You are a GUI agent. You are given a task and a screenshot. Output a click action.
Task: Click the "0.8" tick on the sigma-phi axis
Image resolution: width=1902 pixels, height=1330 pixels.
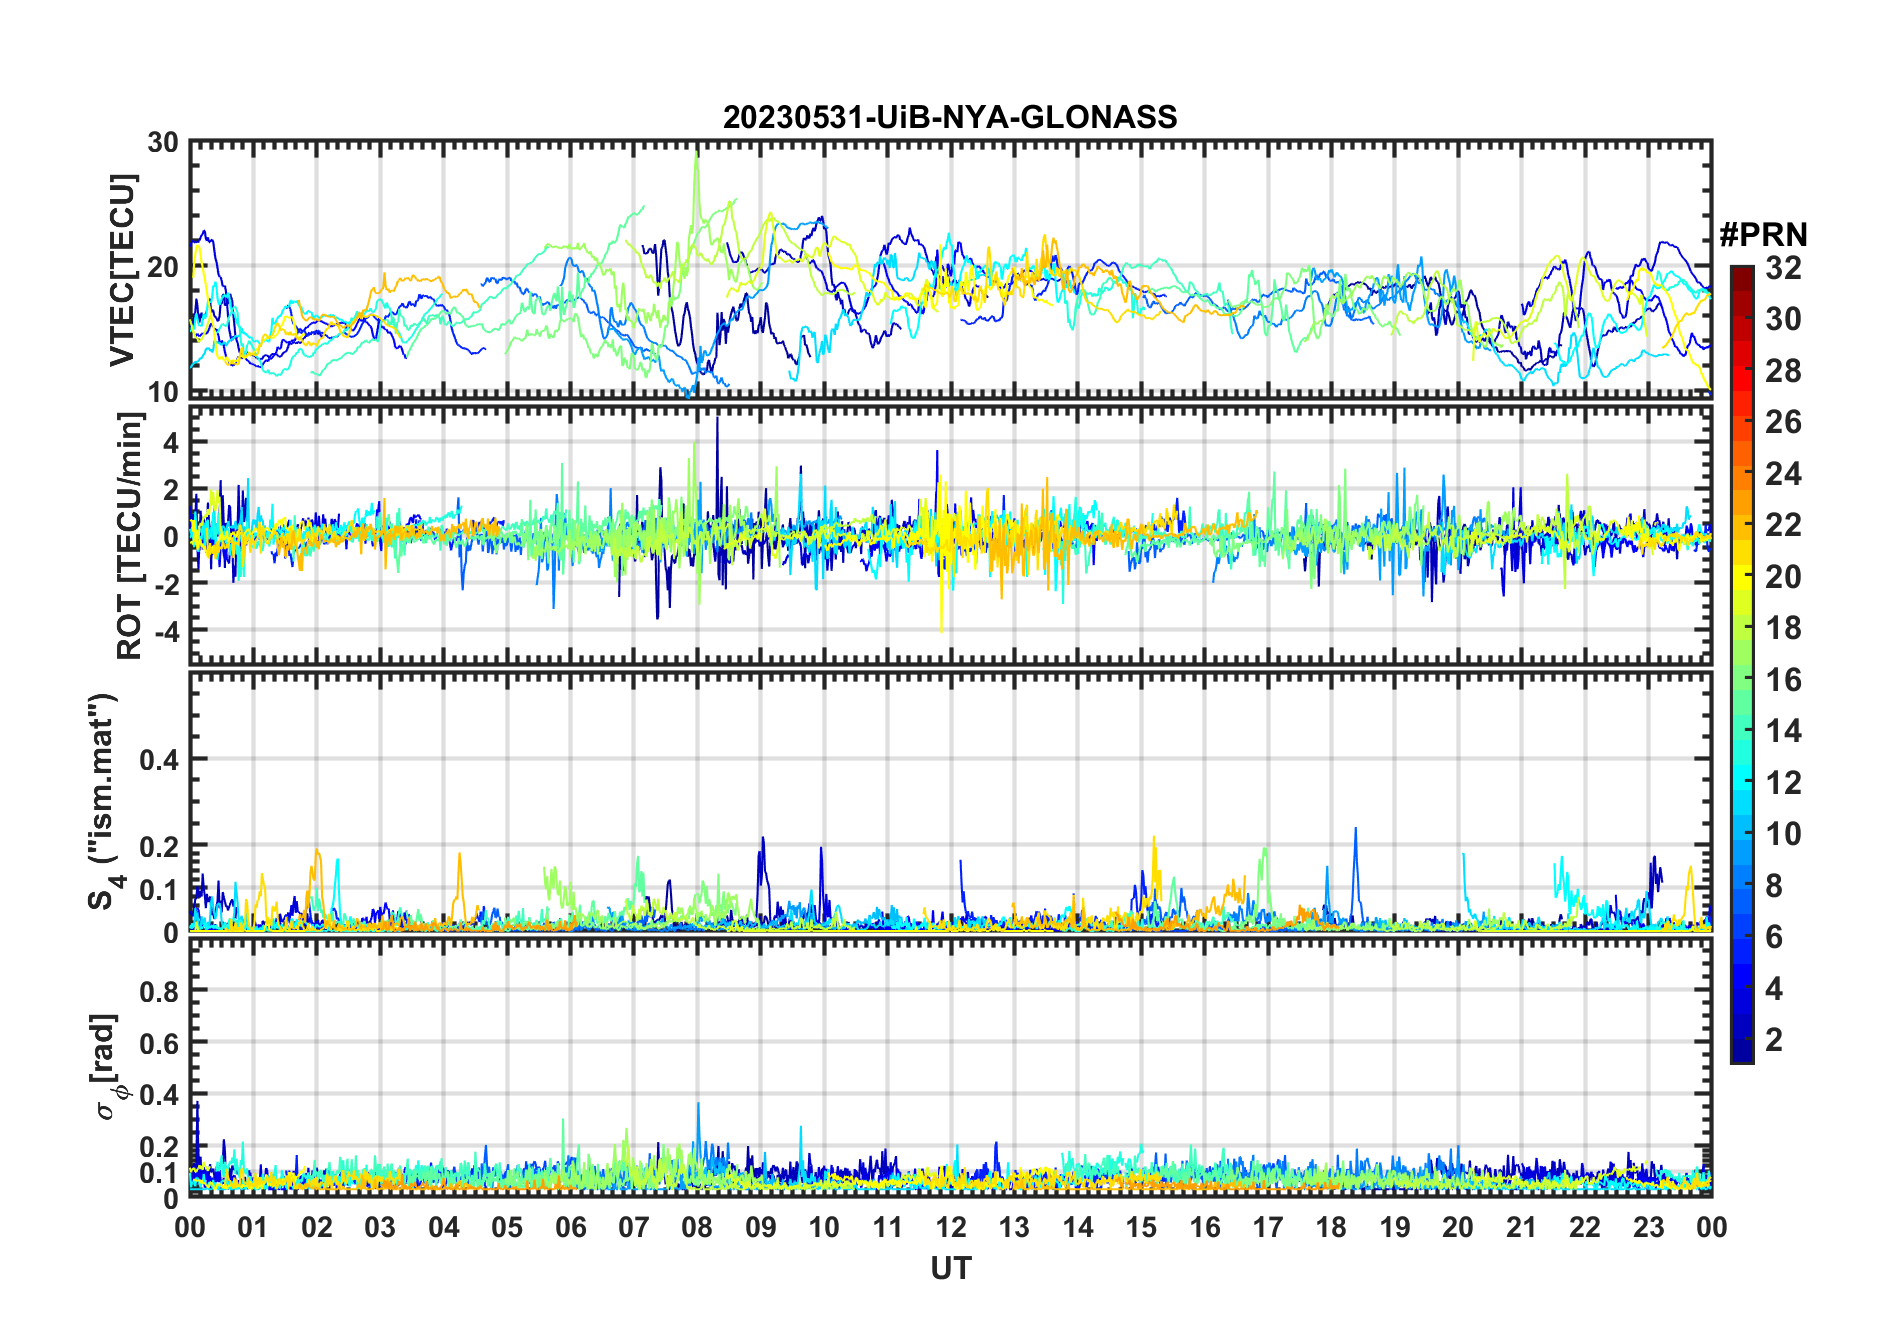click(159, 991)
